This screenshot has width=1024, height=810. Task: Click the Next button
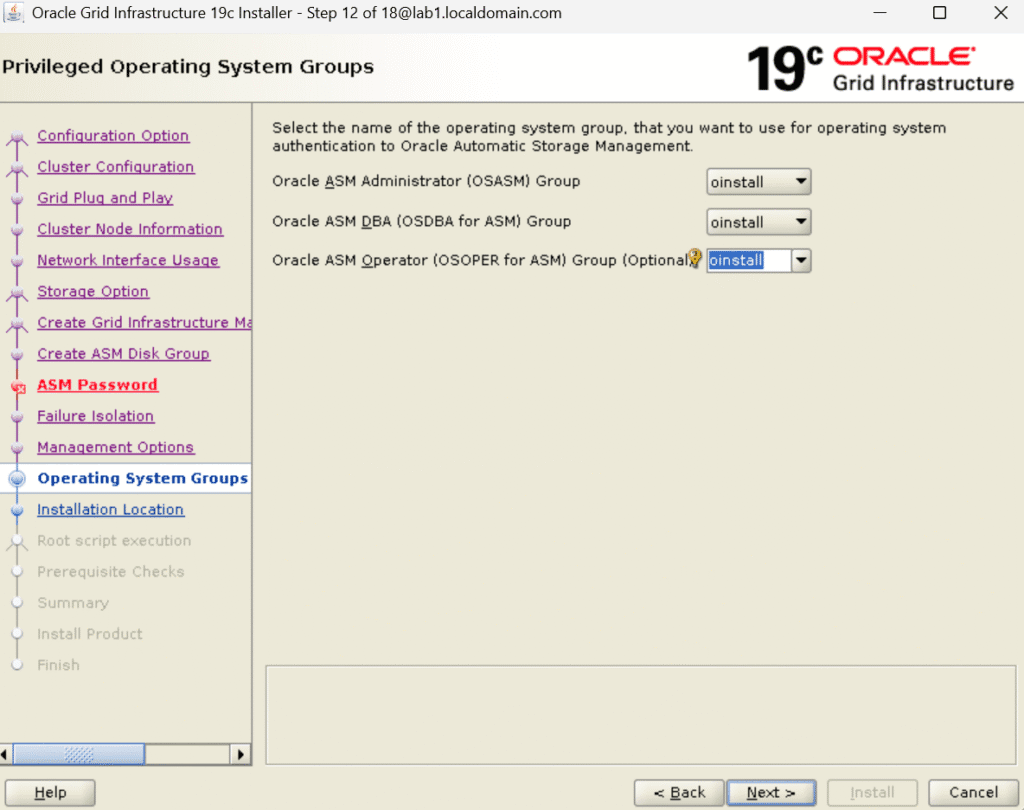pos(771,792)
